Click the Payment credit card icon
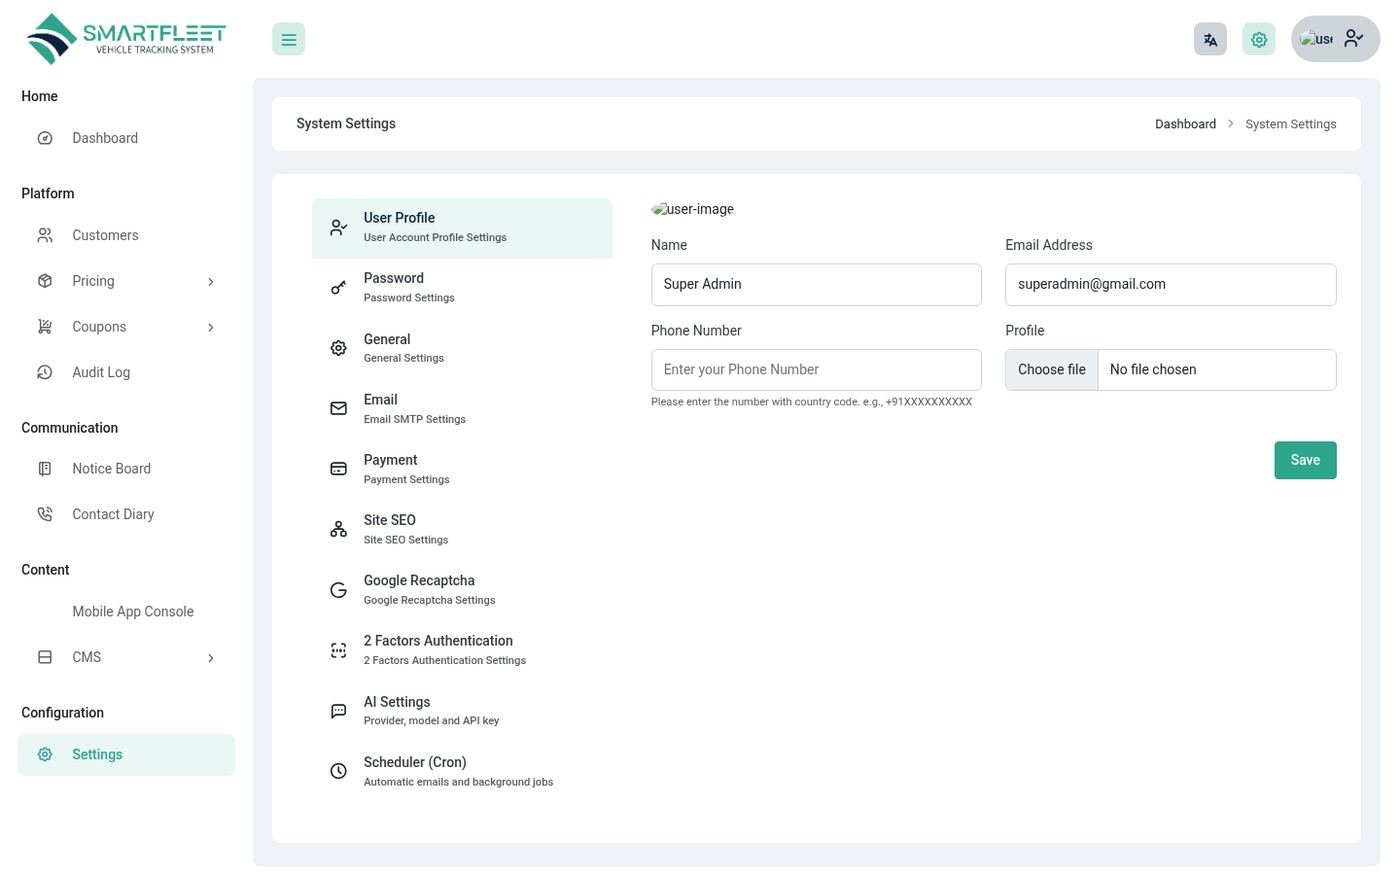Image resolution: width=1400 pixels, height=875 pixels. [x=339, y=469]
